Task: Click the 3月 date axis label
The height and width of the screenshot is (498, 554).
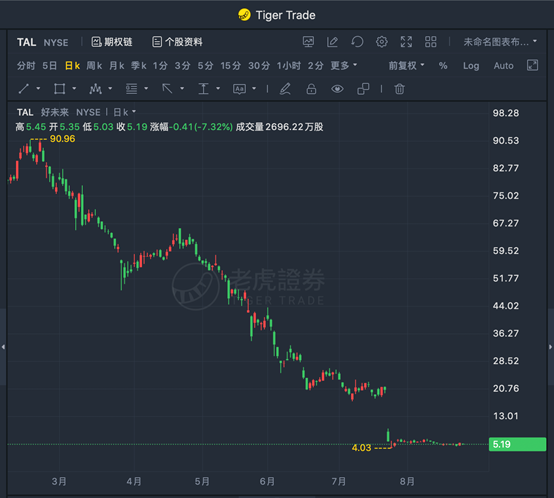Action: (59, 481)
